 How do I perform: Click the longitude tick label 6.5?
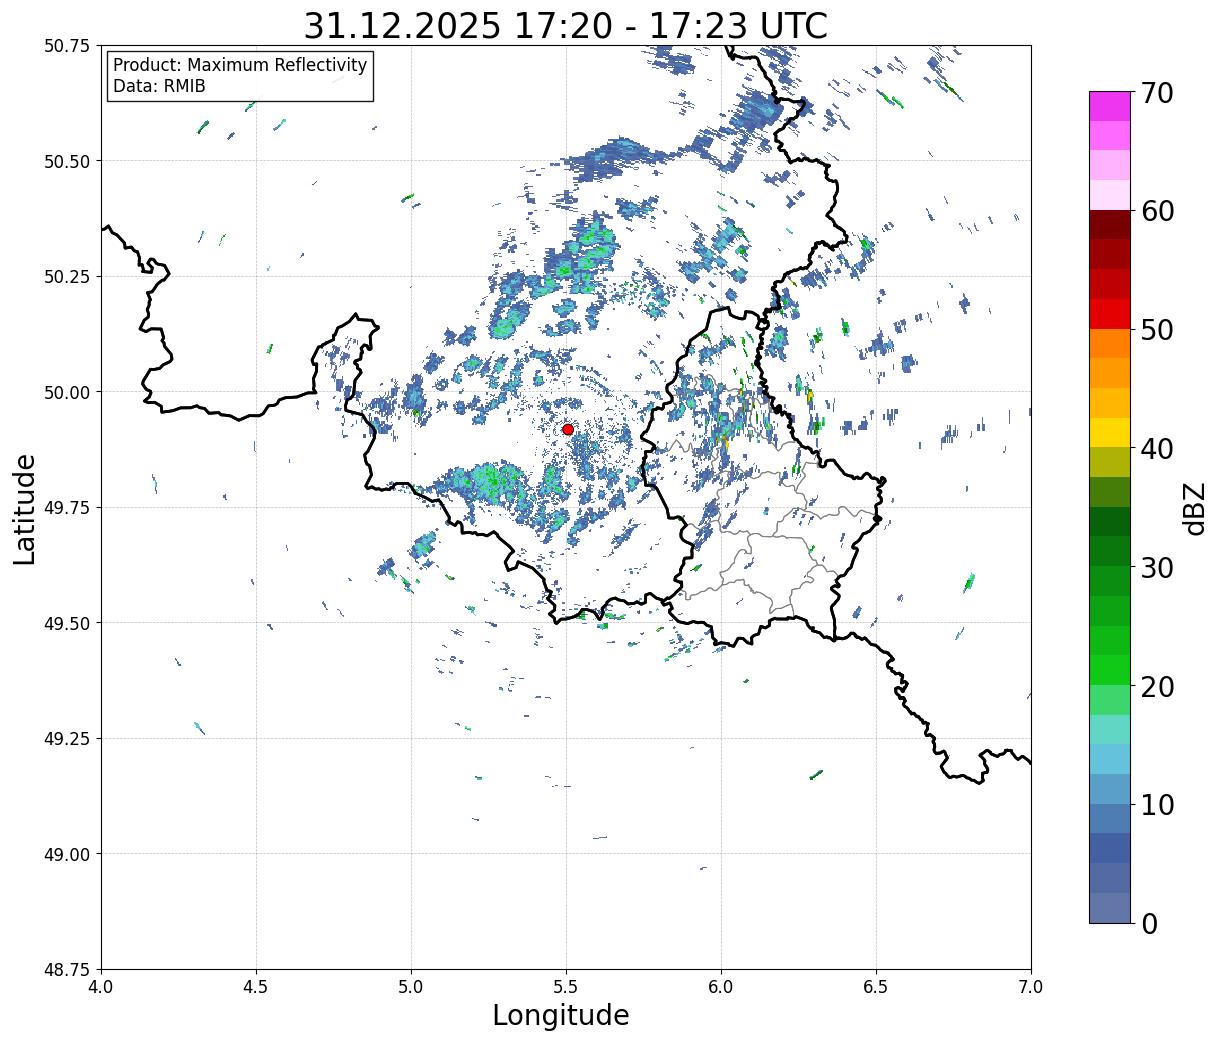click(876, 987)
